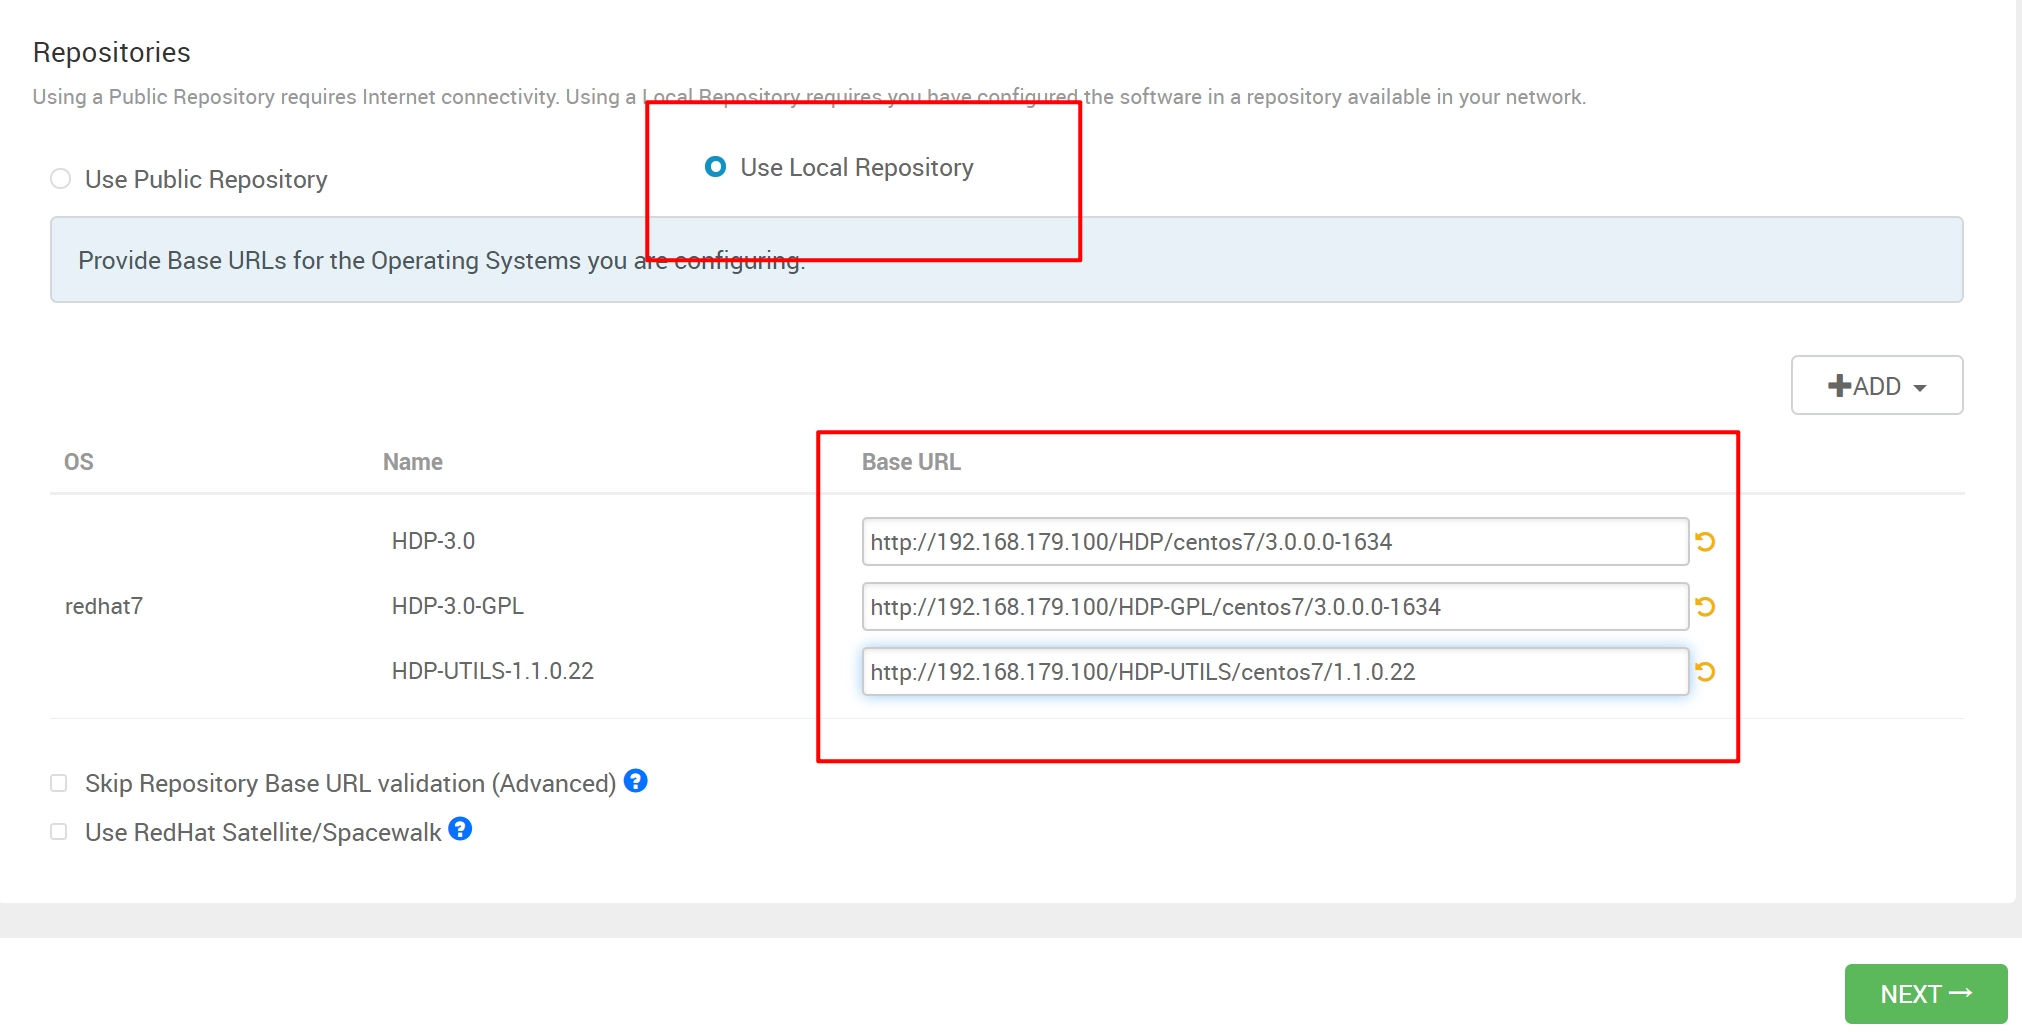
Task: Open help for RedHat Satellite/Spacewalk option
Action: point(460,828)
